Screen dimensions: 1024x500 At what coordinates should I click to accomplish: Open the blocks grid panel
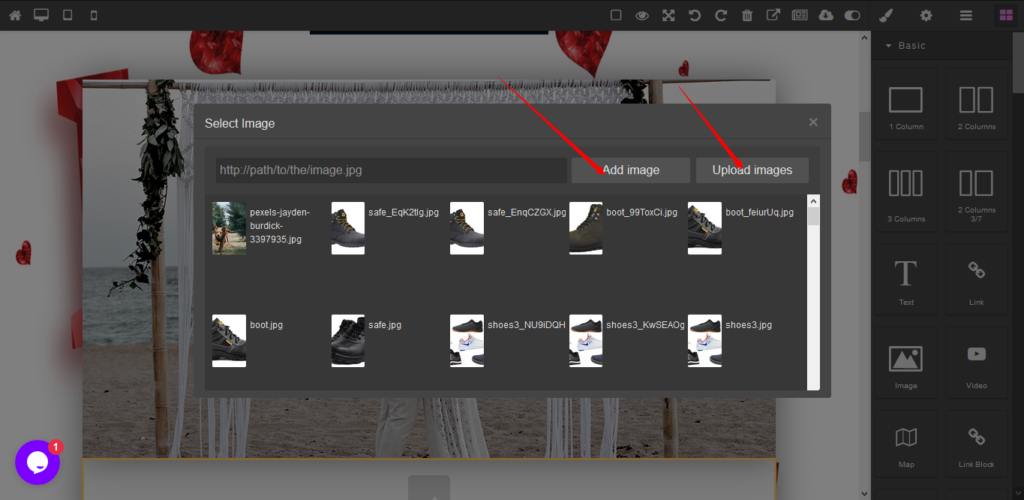tap(1005, 15)
